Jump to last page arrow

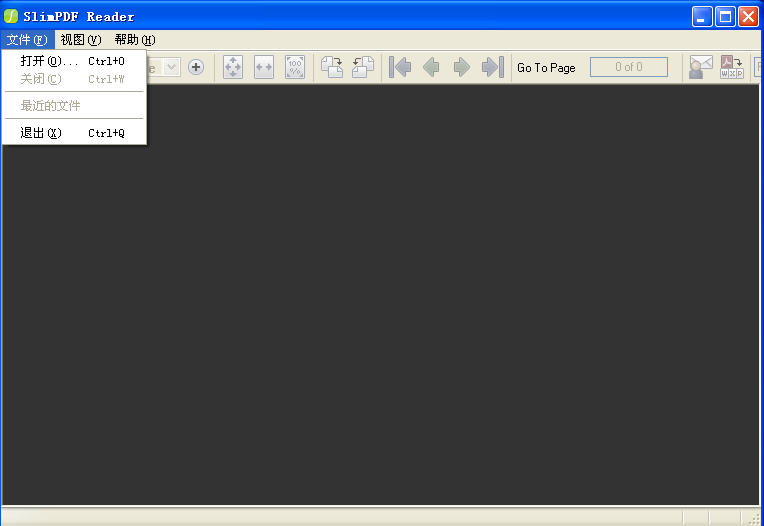point(492,67)
